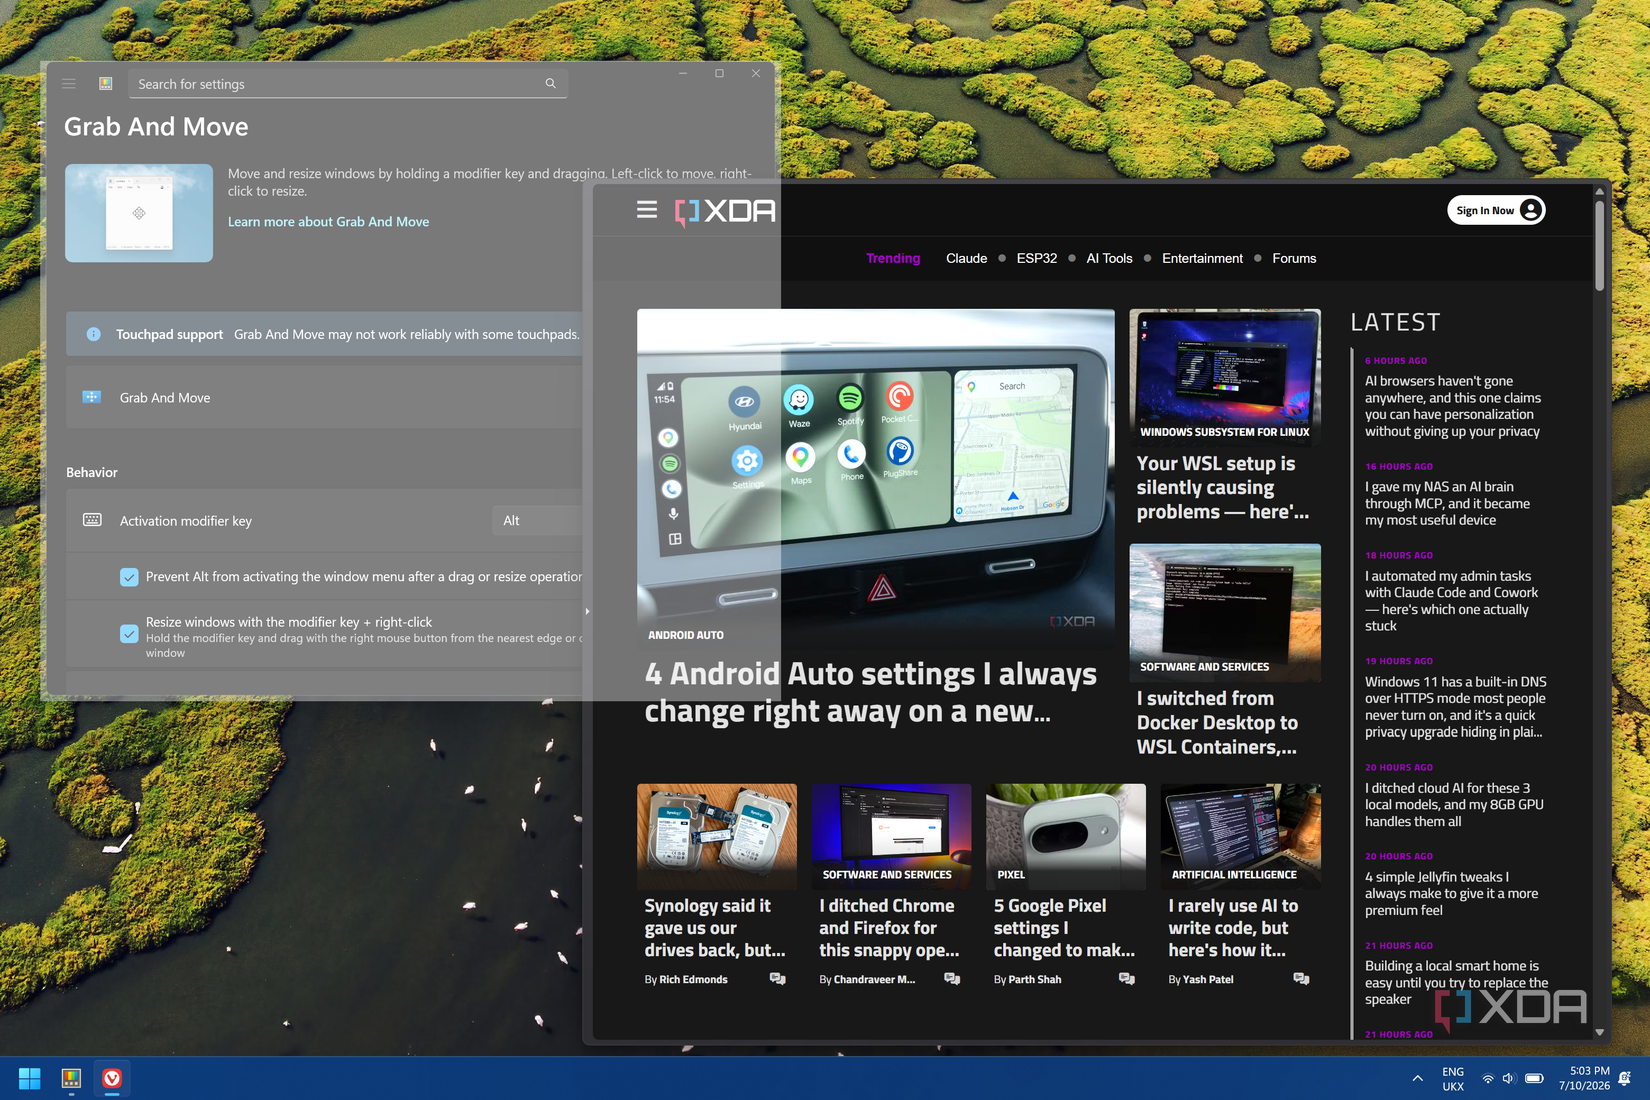
Task: Open the notification bell in taskbar
Action: pyautogui.click(x=1625, y=1079)
